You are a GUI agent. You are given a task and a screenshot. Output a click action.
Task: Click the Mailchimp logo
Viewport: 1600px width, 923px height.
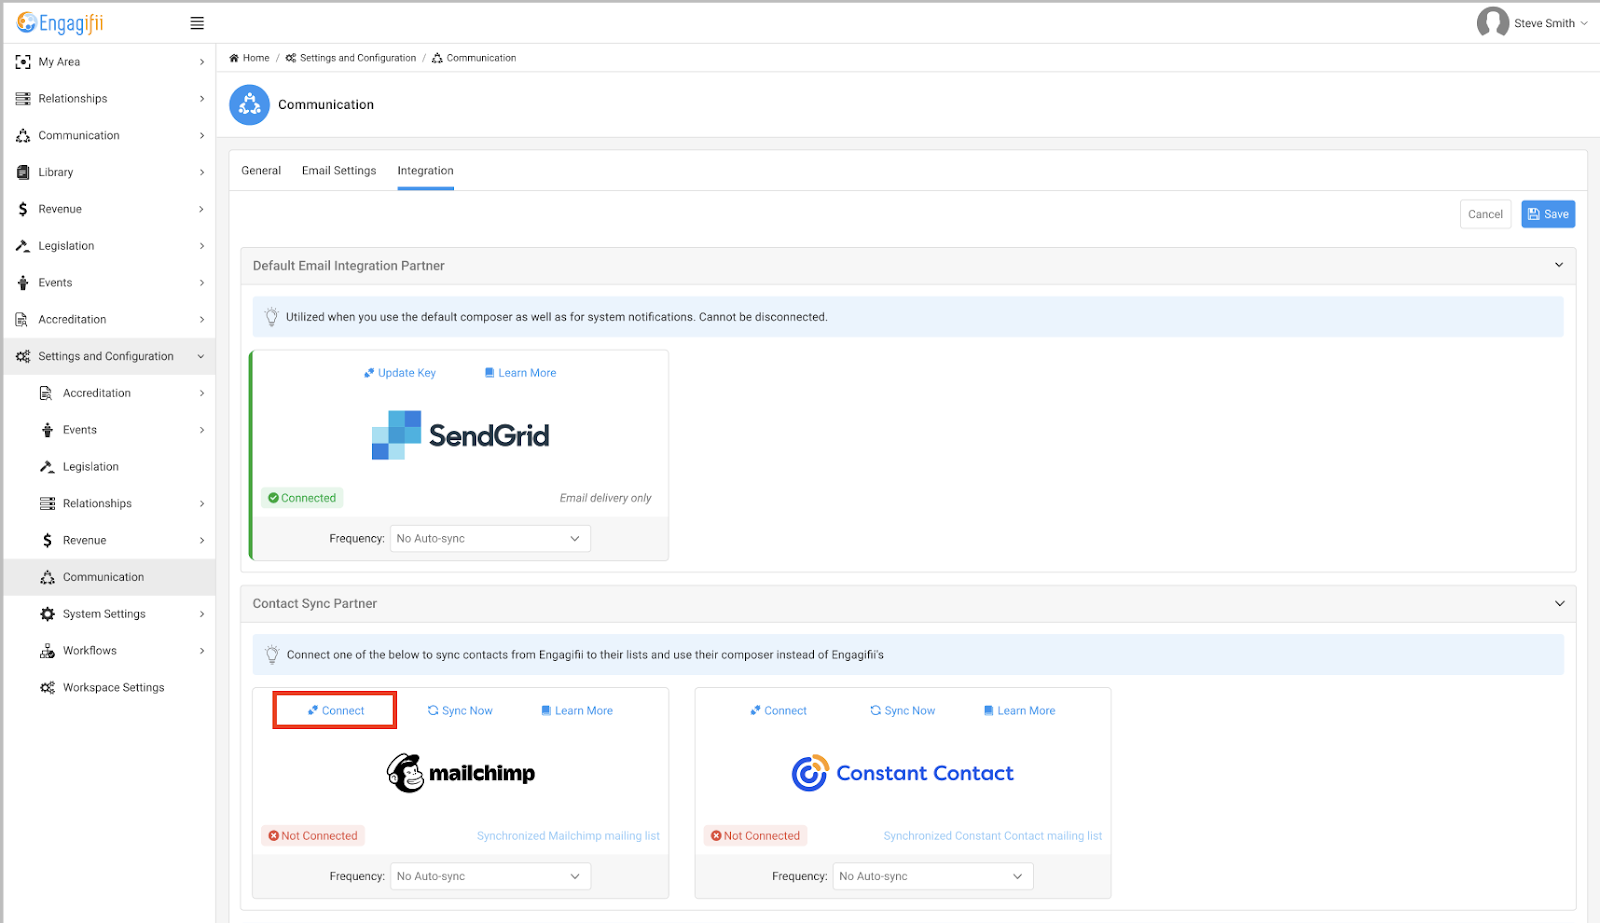click(x=461, y=773)
